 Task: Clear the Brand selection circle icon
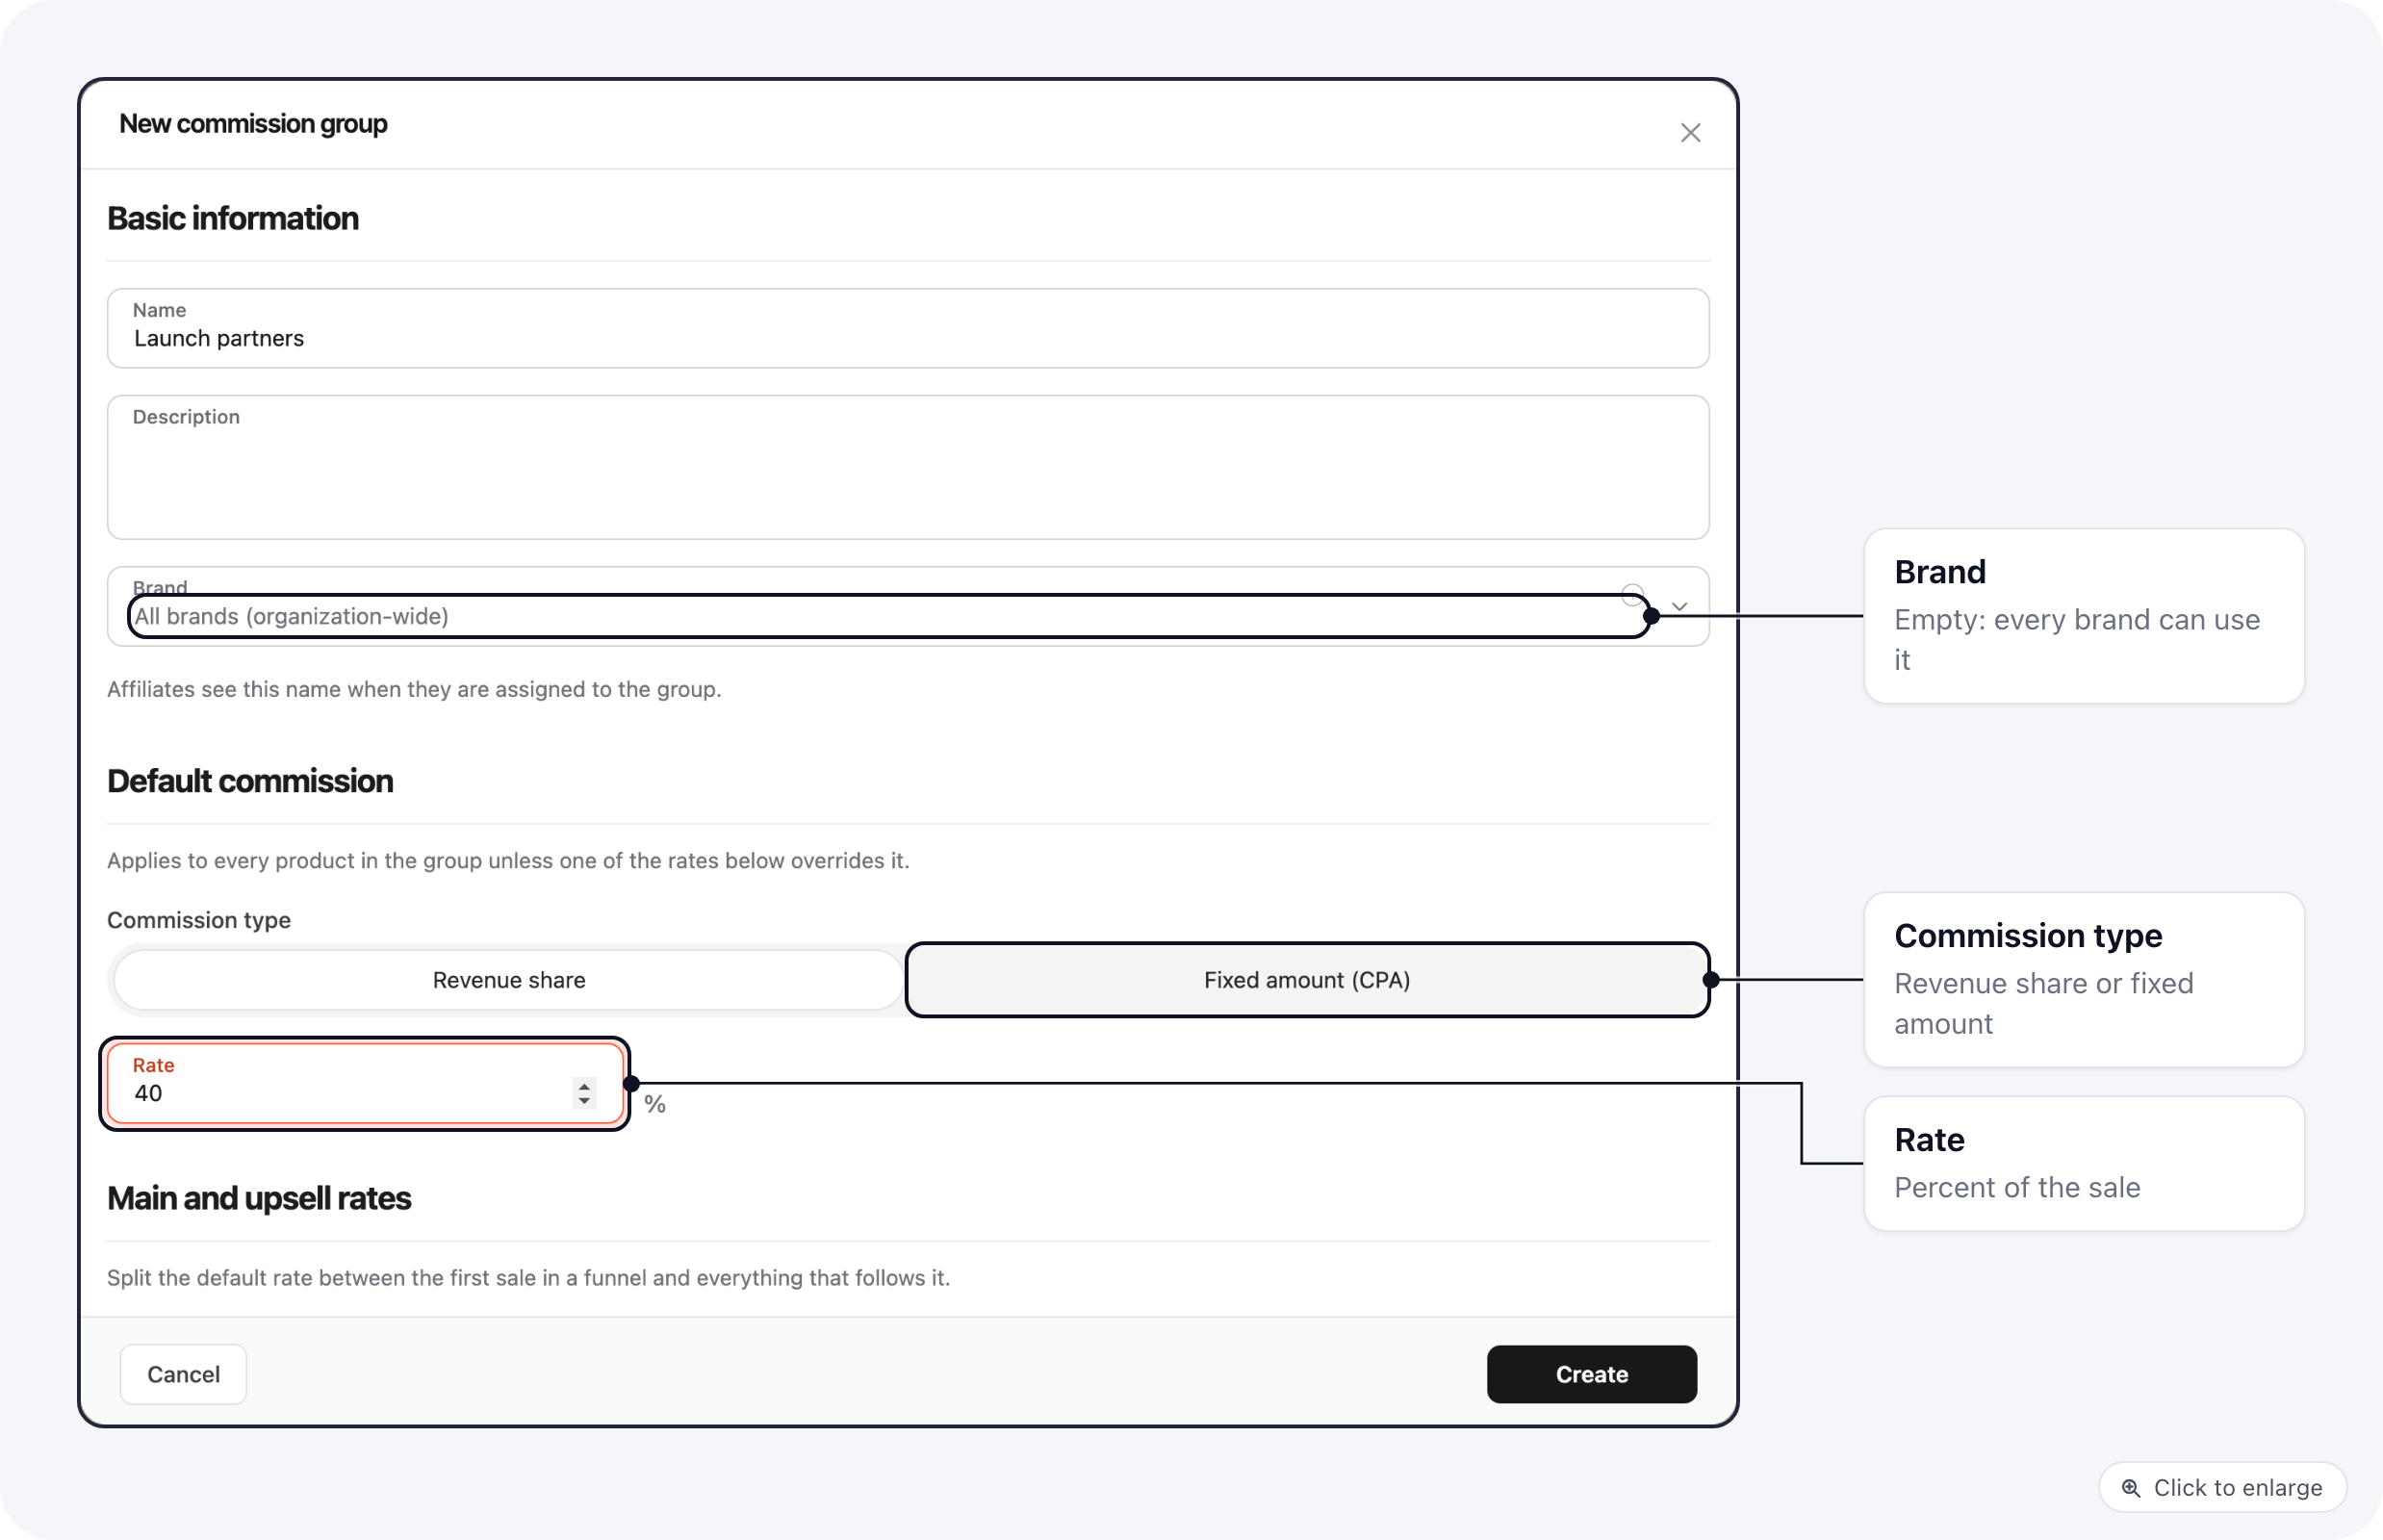point(1631,596)
